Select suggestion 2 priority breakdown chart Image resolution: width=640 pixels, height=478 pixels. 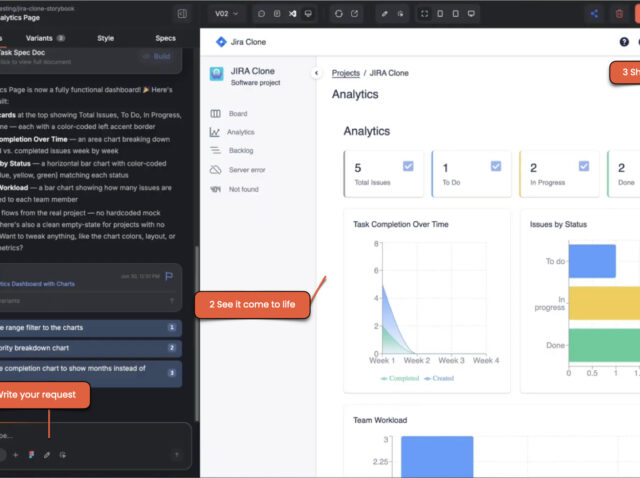click(91, 348)
